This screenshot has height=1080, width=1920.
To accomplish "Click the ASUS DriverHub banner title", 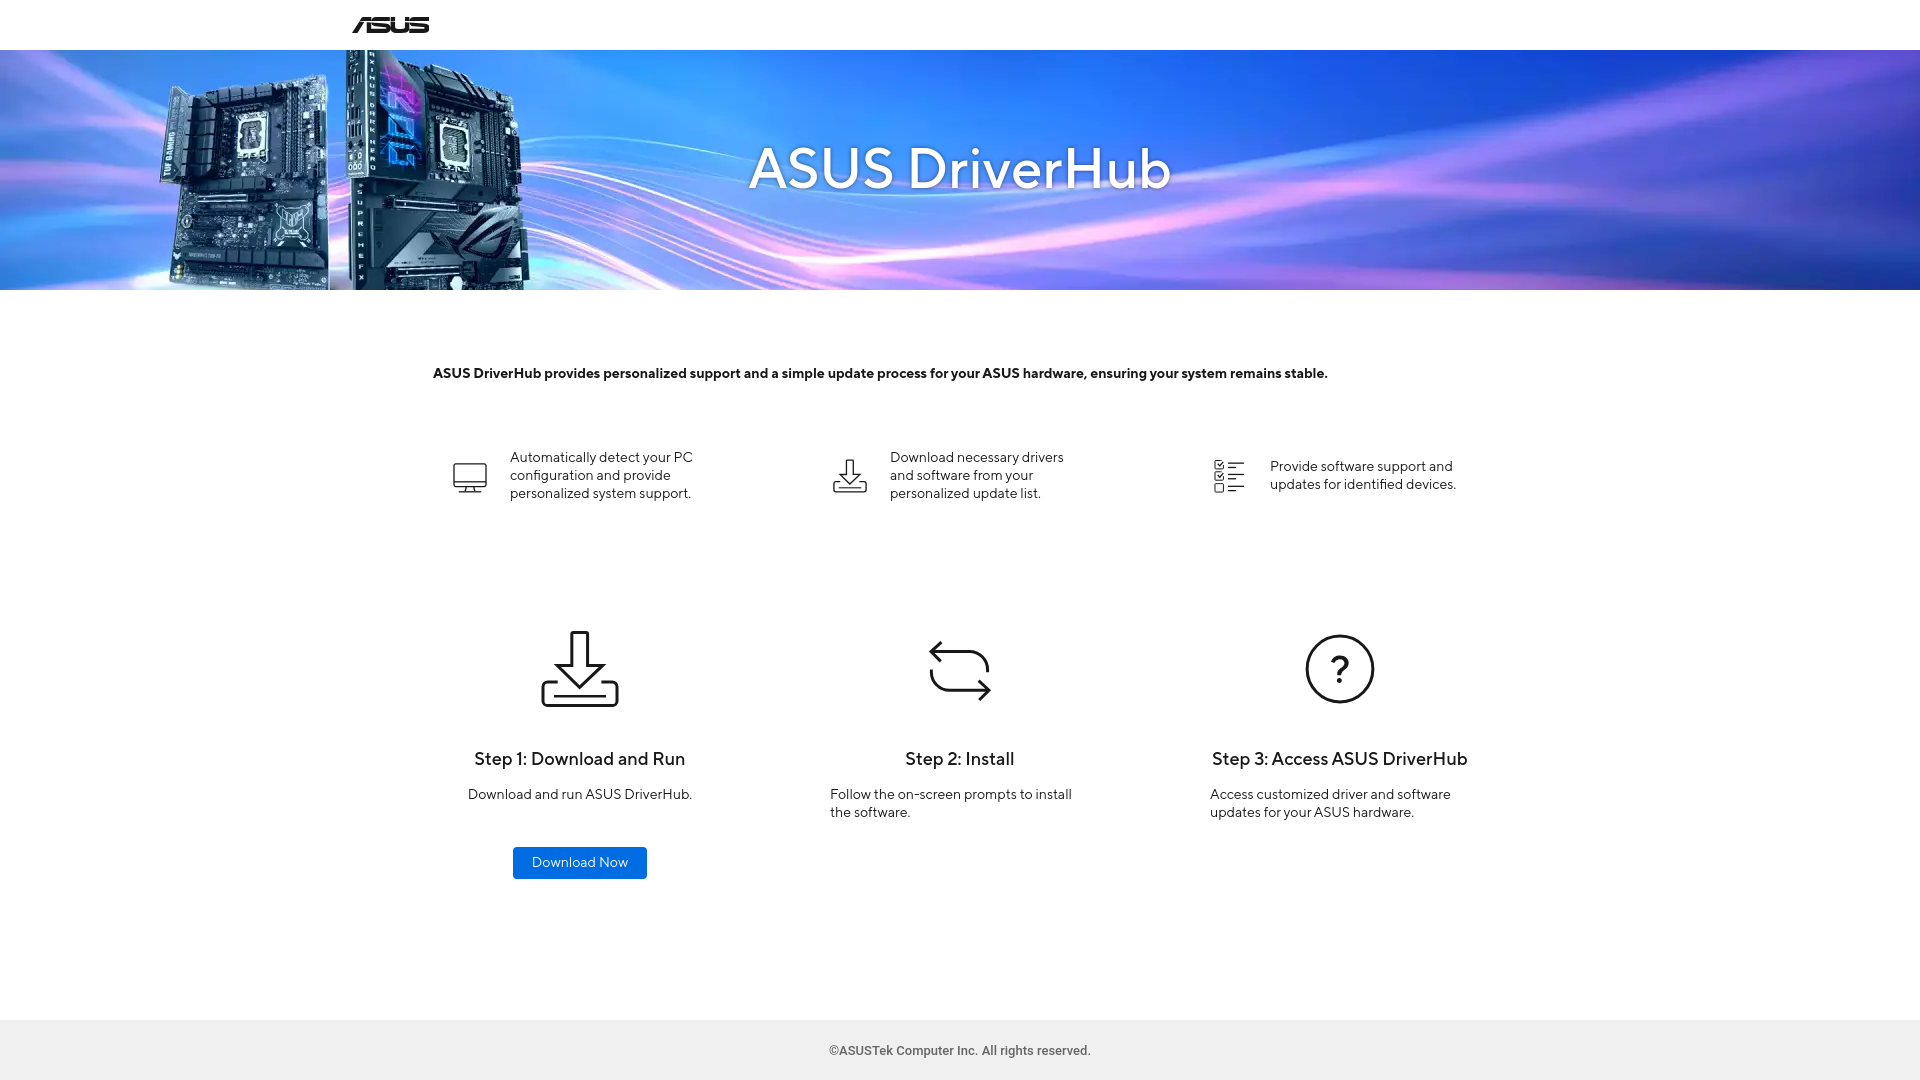I will click(x=960, y=168).
